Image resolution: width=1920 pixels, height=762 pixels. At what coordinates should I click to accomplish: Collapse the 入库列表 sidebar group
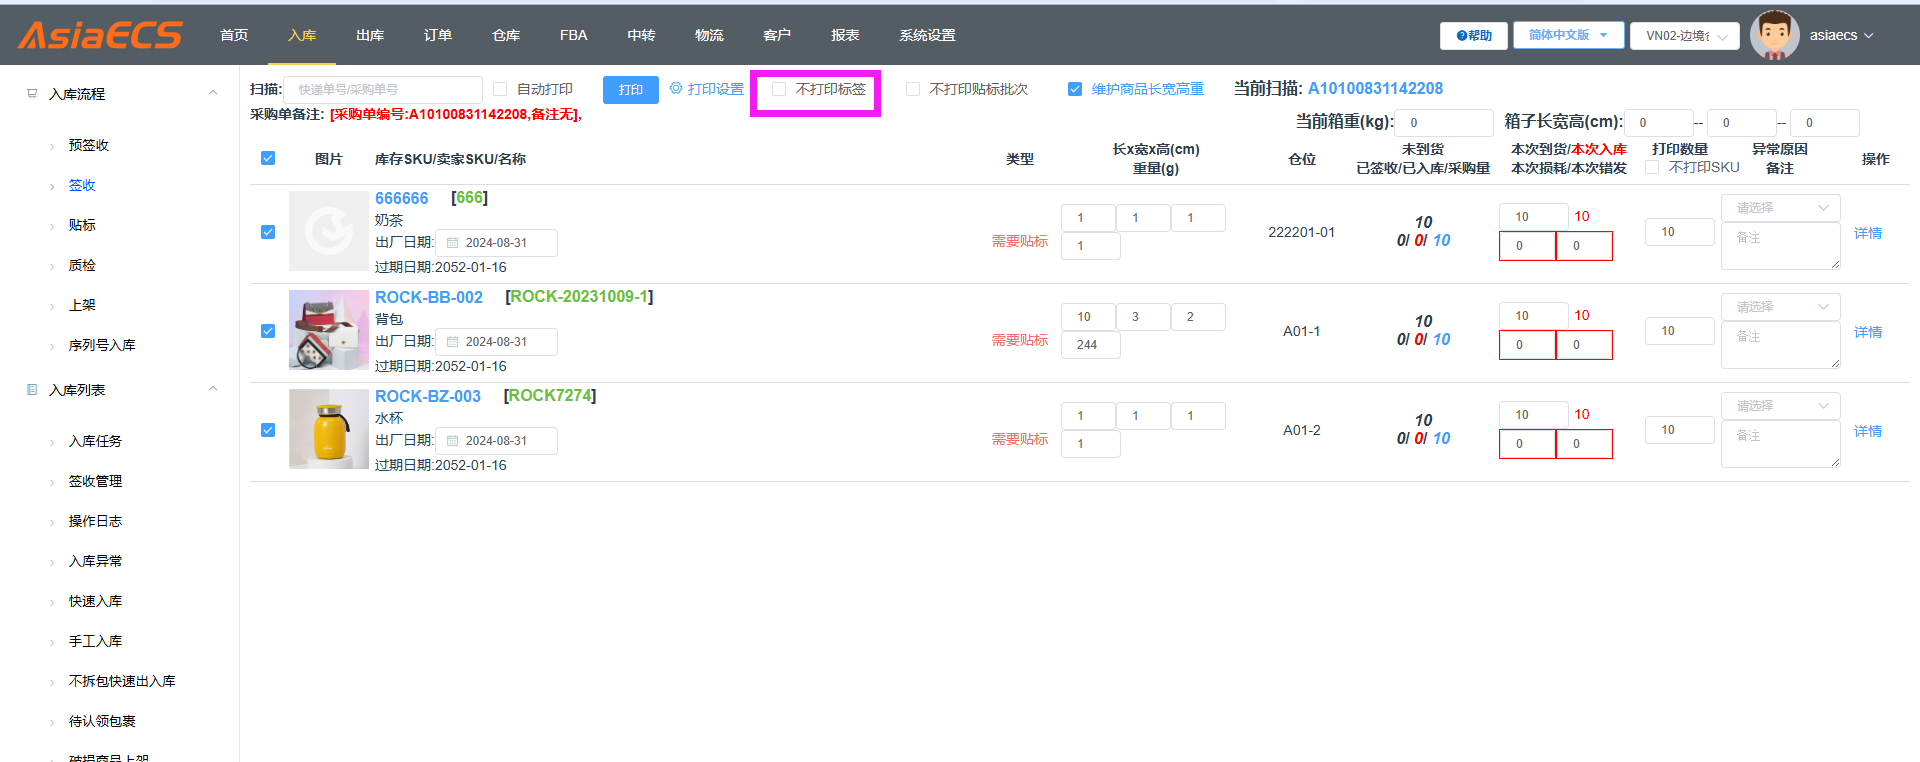tap(212, 389)
